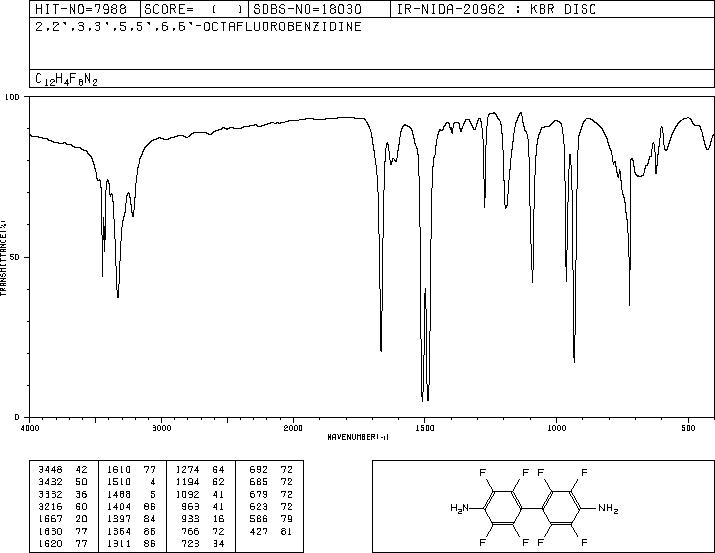Click the 3000 x-axis tick label

(161, 428)
